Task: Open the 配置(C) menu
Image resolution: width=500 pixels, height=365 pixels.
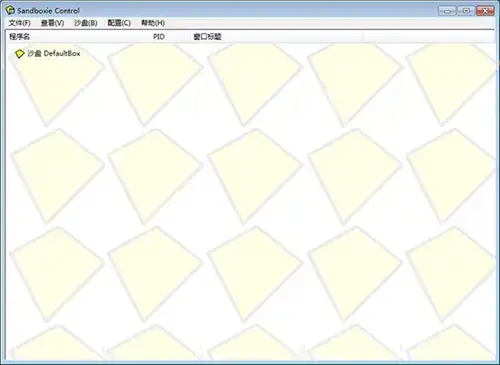Action: click(x=119, y=23)
